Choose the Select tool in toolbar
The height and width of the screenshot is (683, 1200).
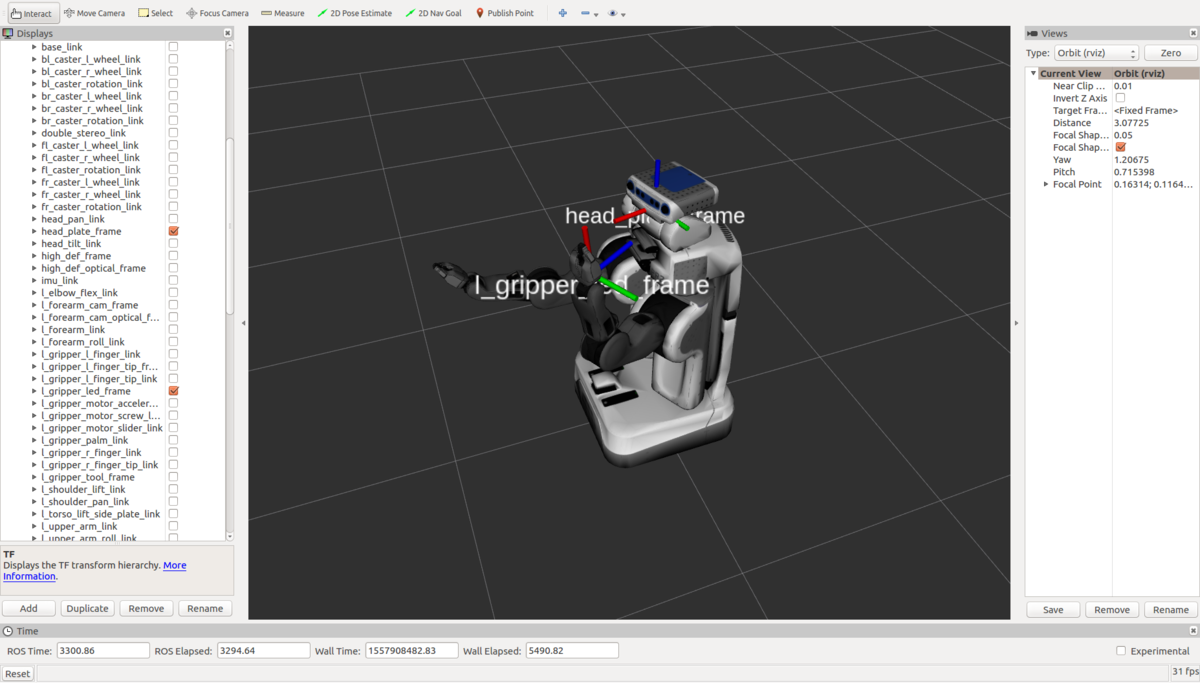155,13
